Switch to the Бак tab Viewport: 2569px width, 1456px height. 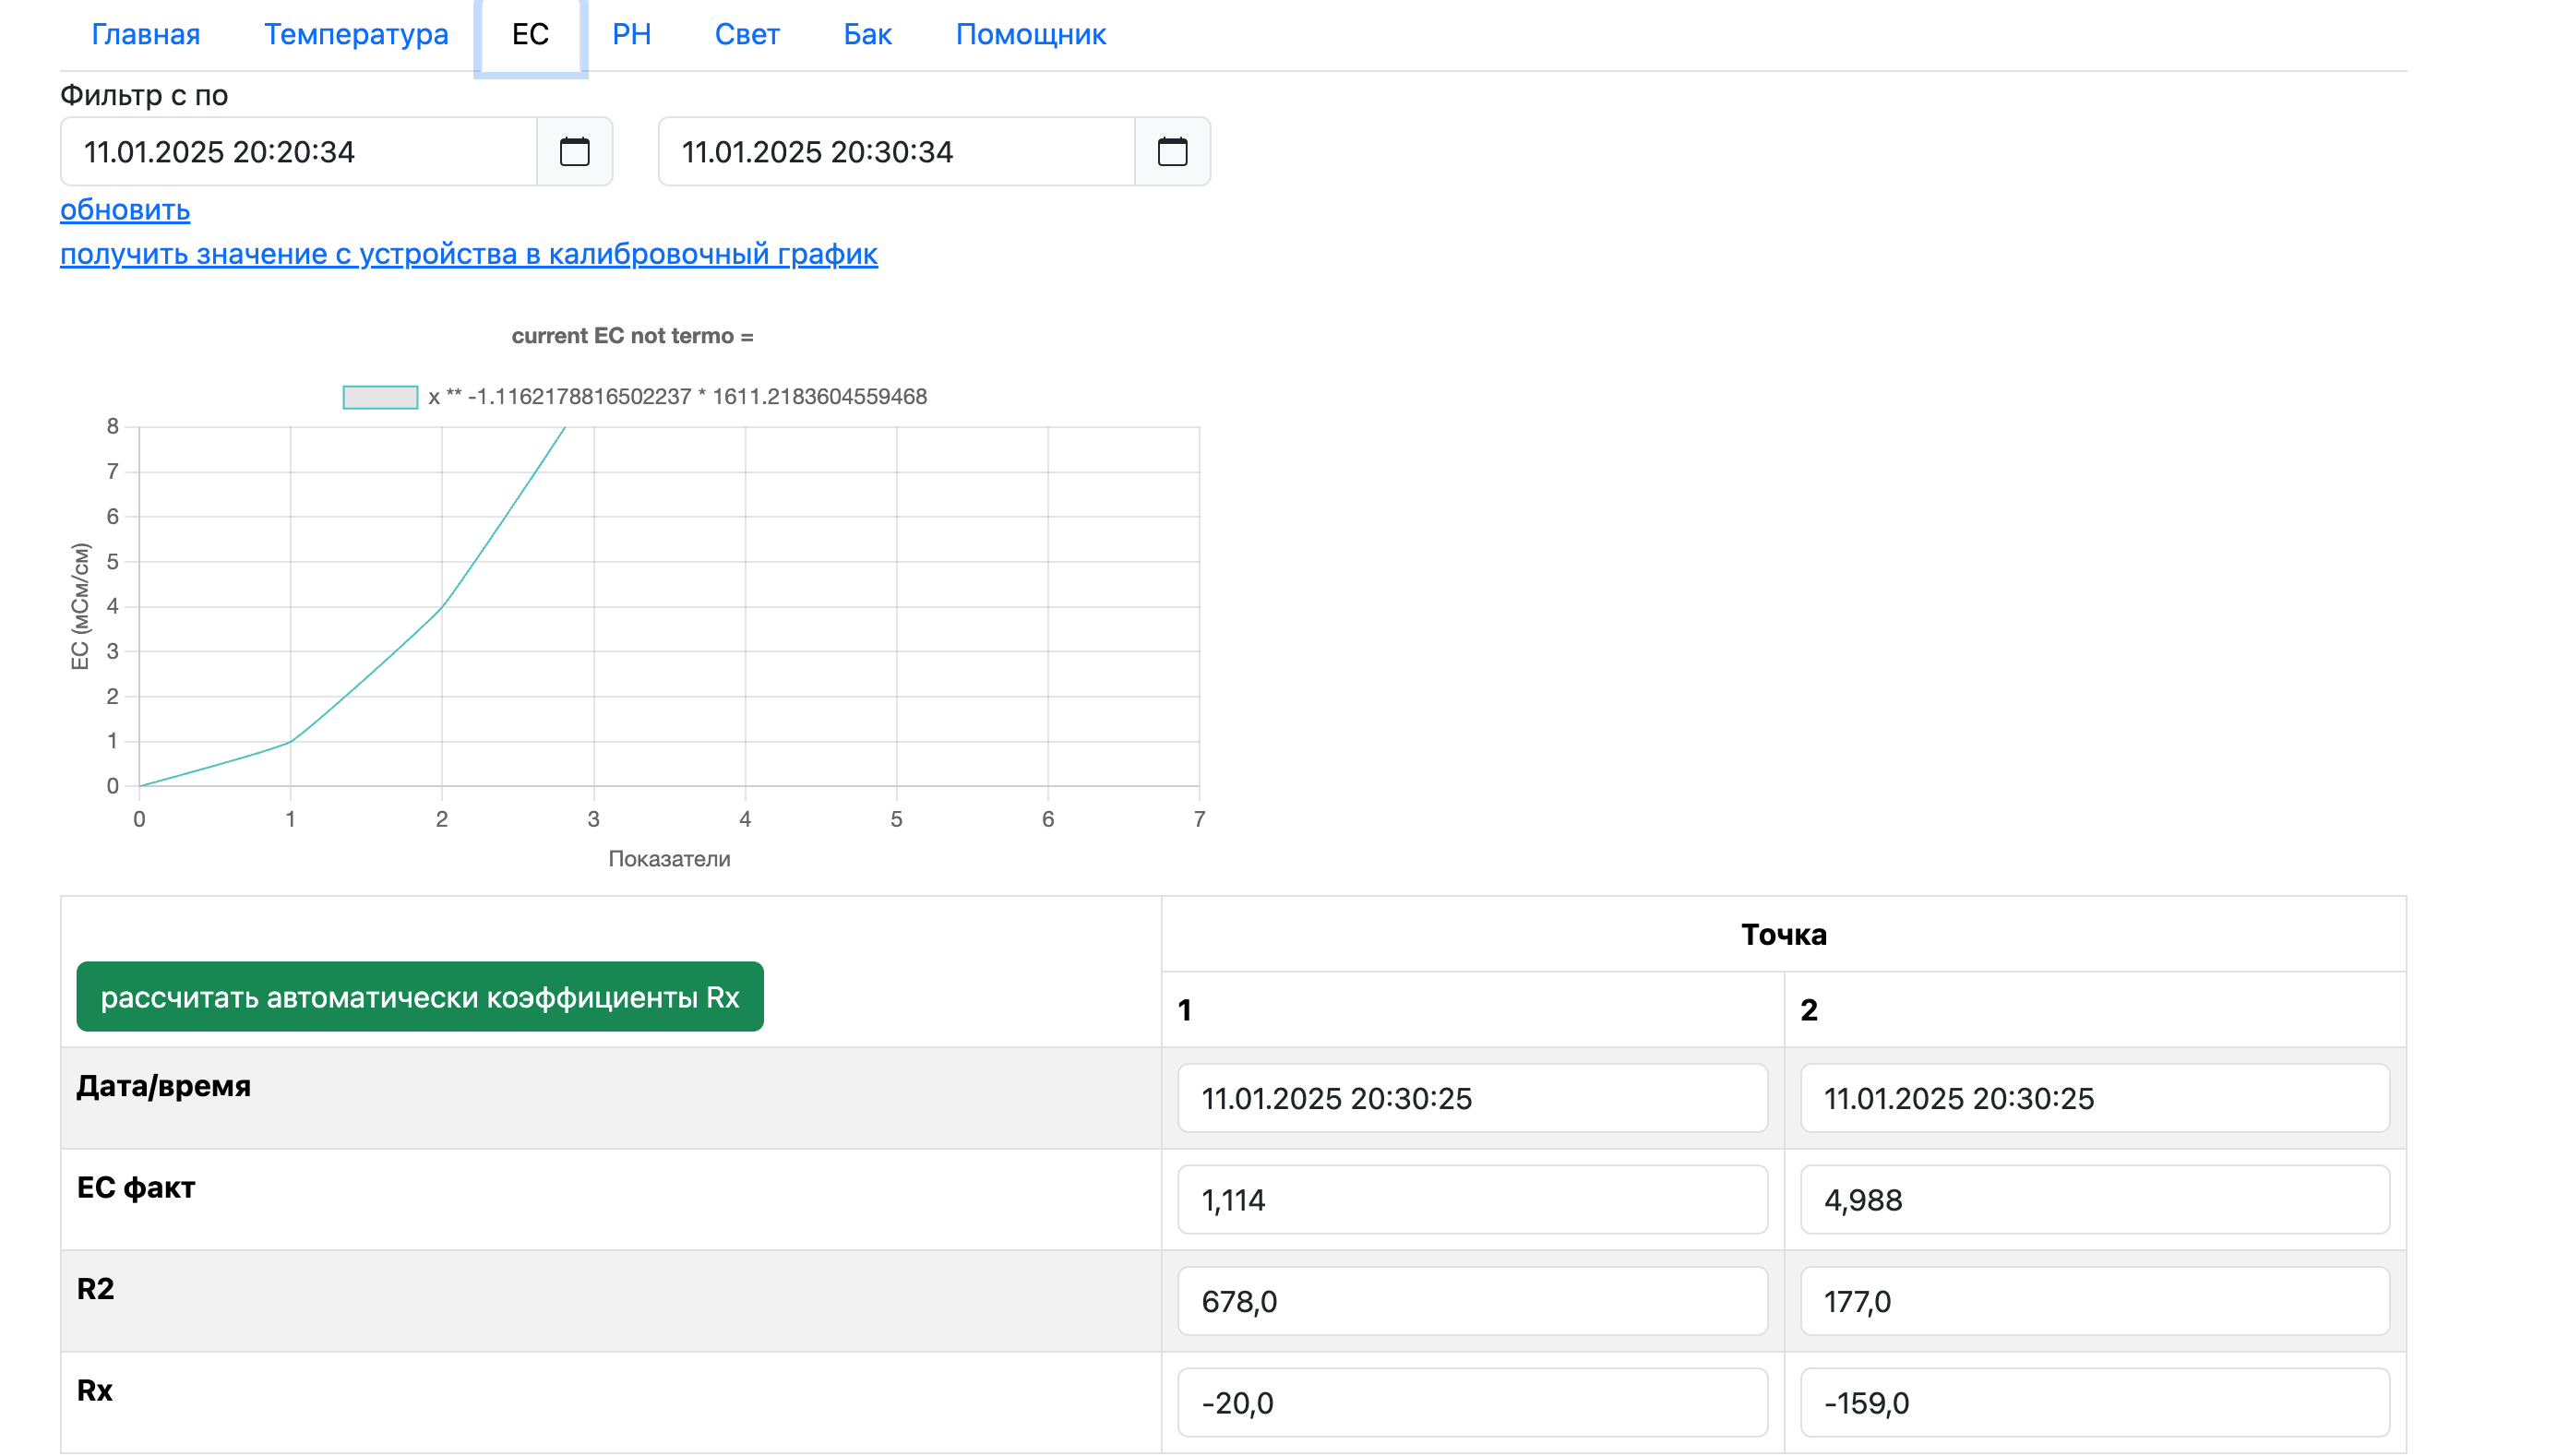(x=867, y=35)
